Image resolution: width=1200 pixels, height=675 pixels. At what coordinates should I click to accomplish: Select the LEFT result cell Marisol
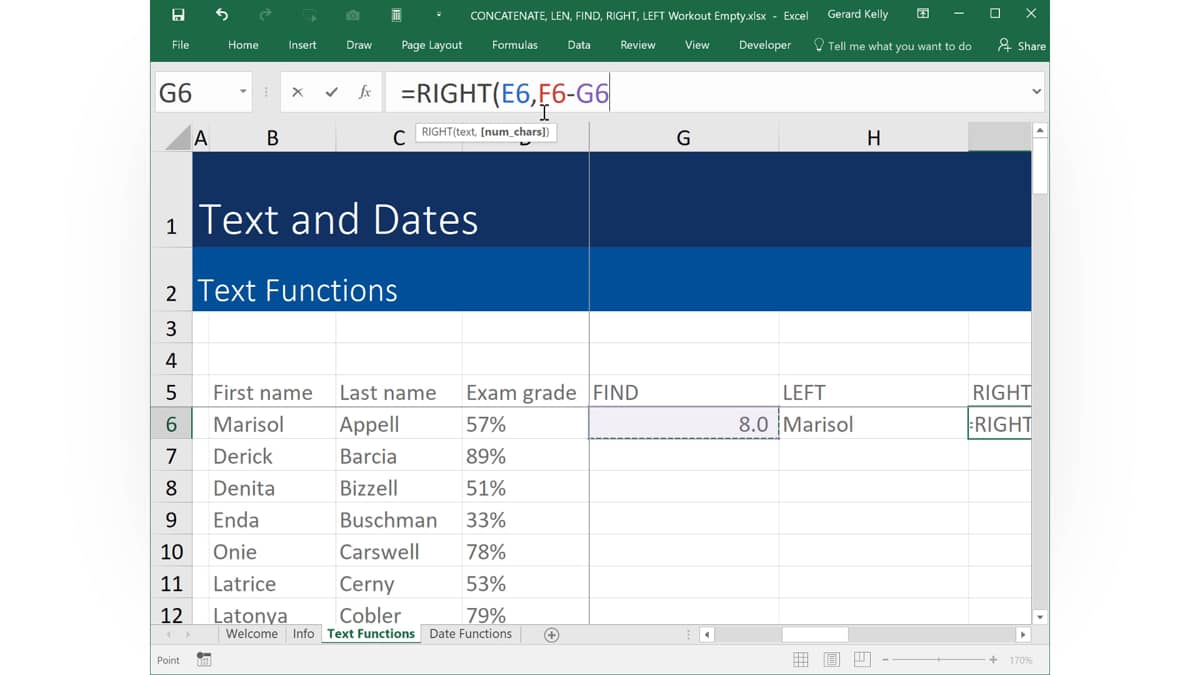point(874,424)
